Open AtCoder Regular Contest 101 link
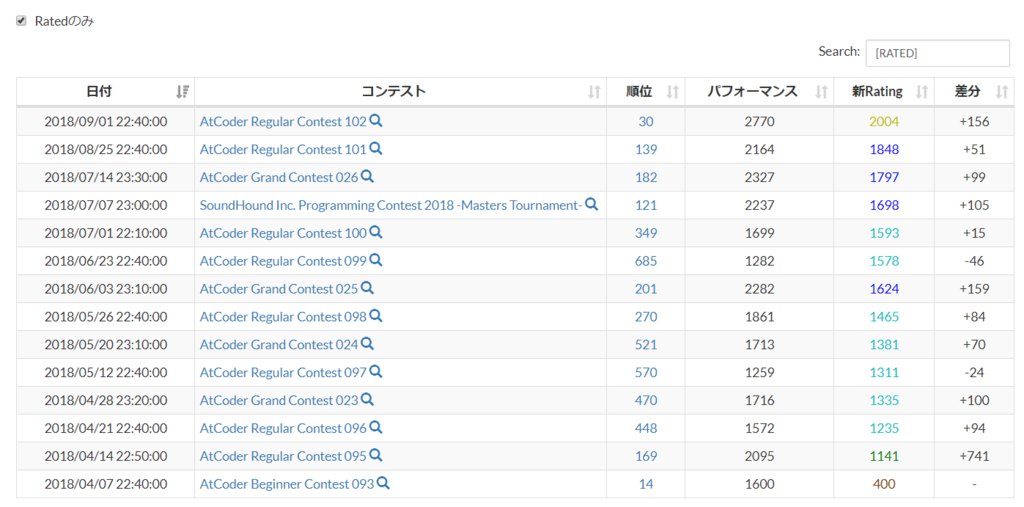 pyautogui.click(x=283, y=150)
